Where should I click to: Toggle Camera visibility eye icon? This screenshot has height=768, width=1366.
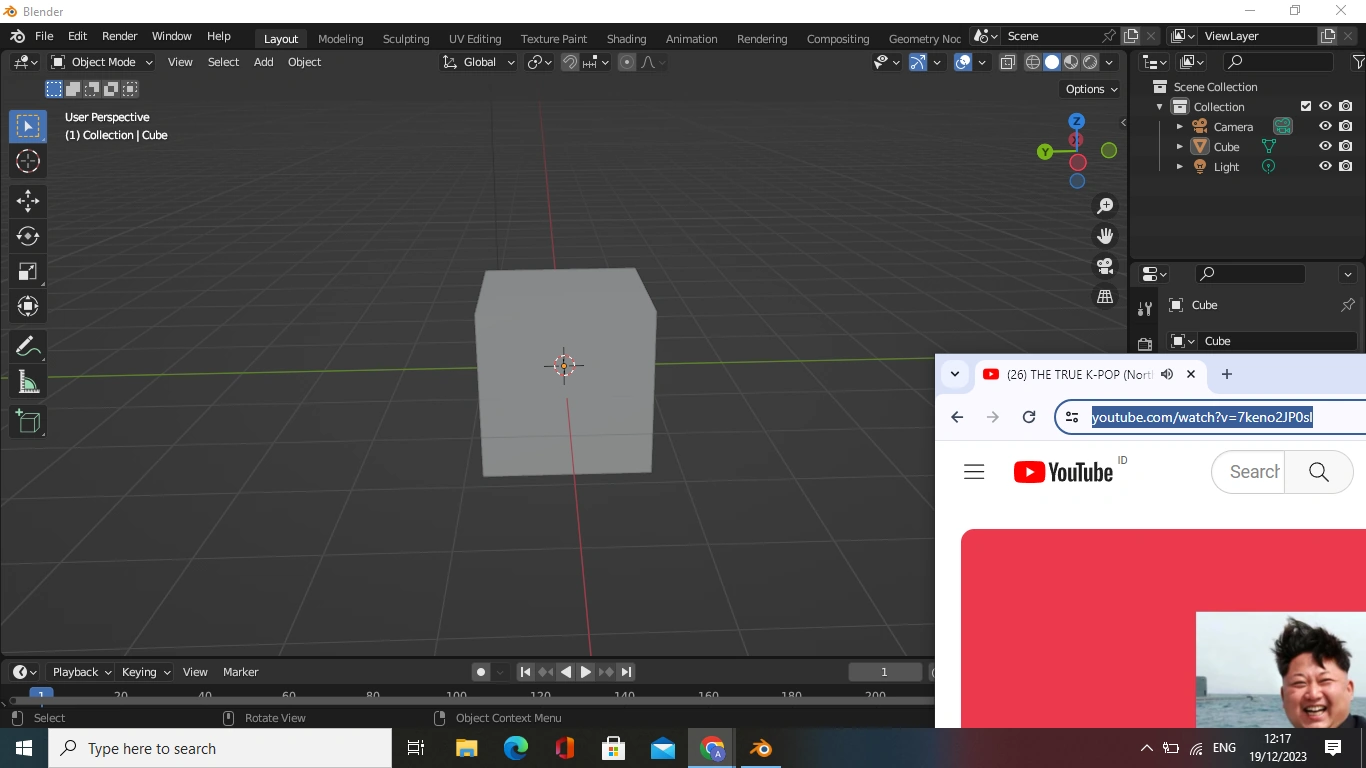coord(1325,126)
